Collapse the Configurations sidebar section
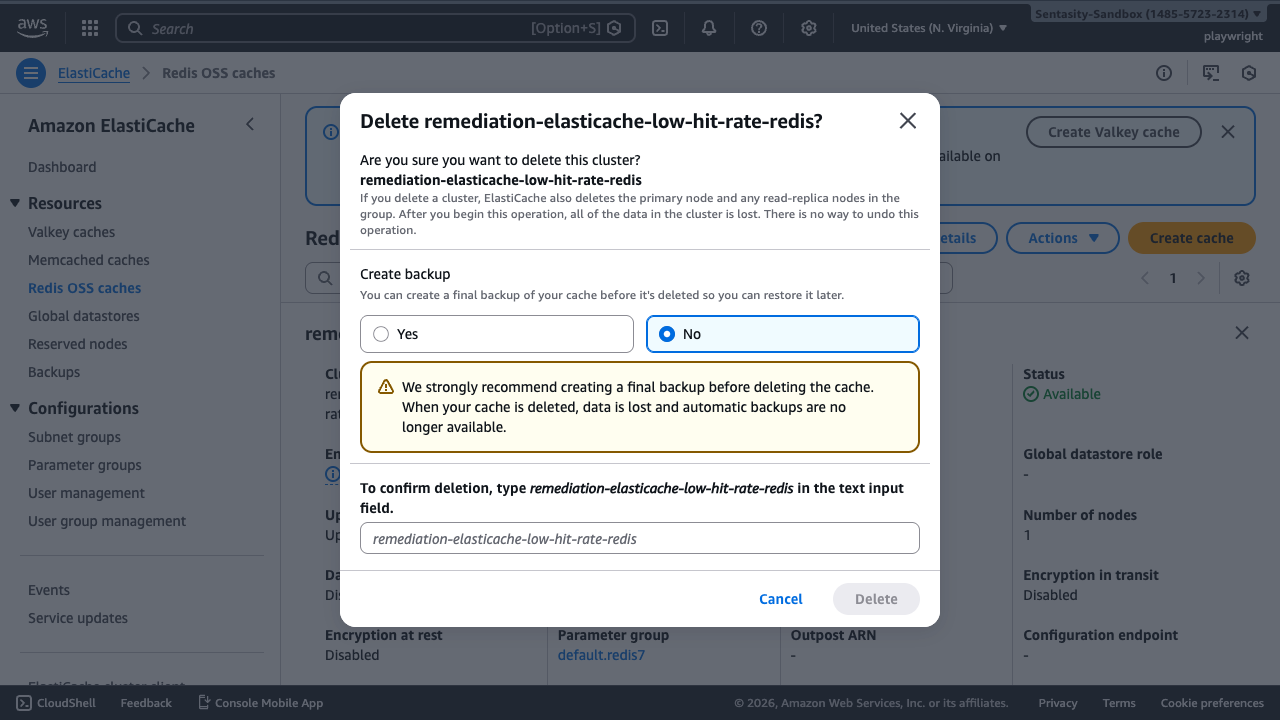This screenshot has width=1280, height=720. click(15, 408)
